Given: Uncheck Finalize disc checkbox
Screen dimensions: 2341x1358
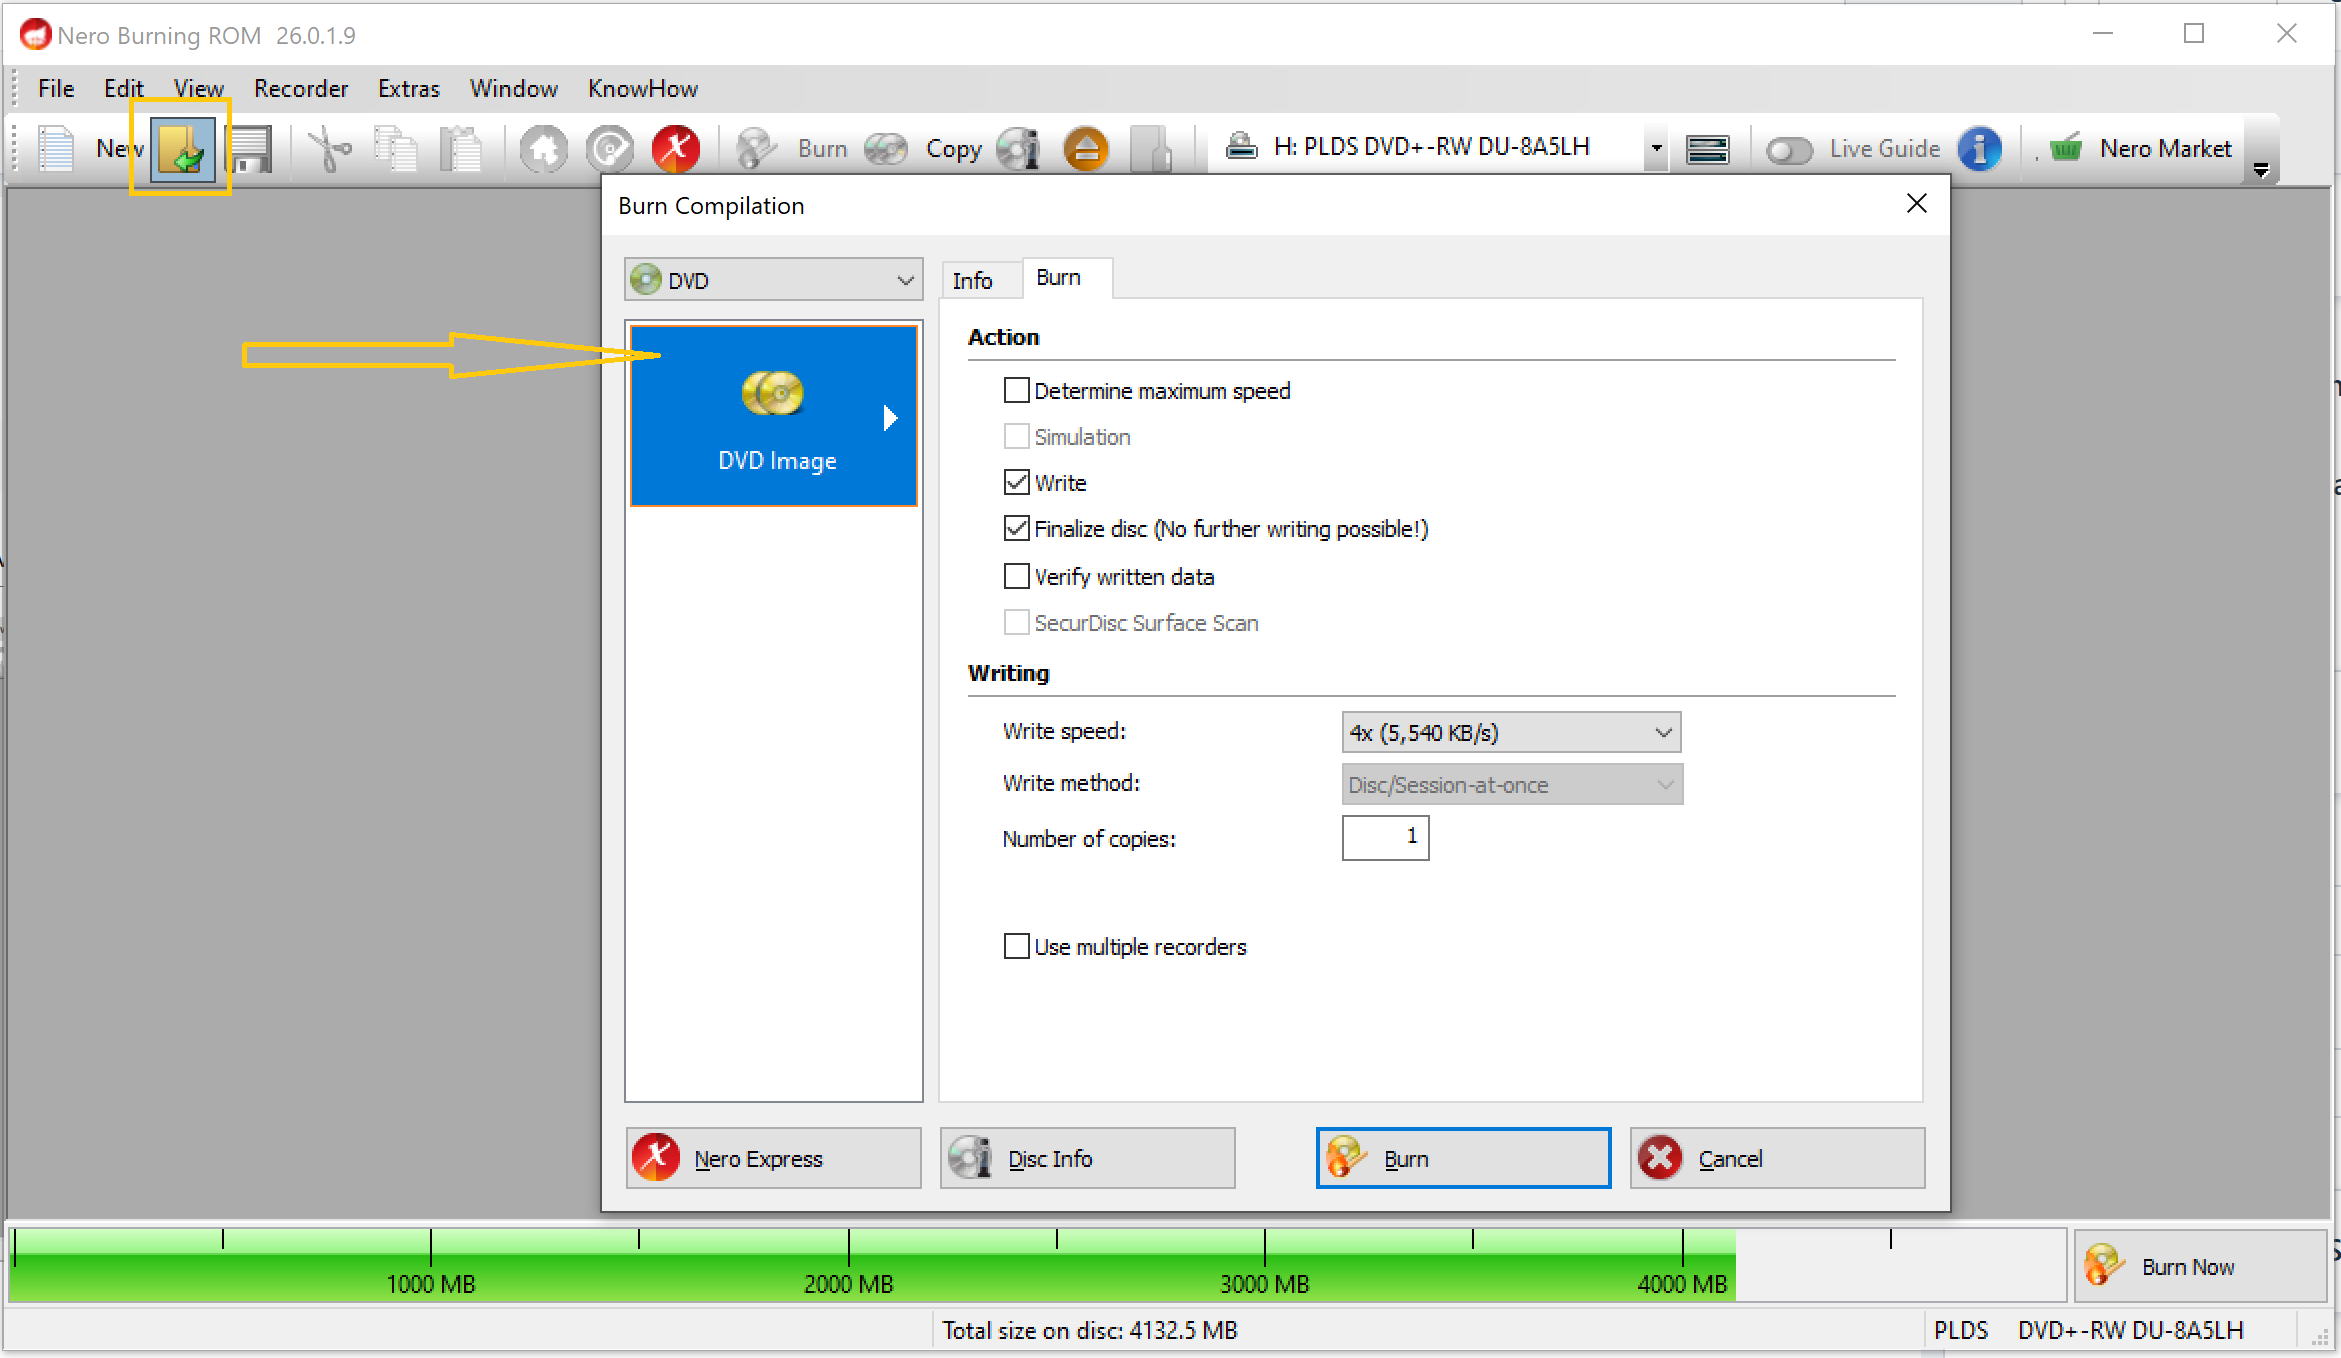Looking at the screenshot, I should pyautogui.click(x=1016, y=528).
